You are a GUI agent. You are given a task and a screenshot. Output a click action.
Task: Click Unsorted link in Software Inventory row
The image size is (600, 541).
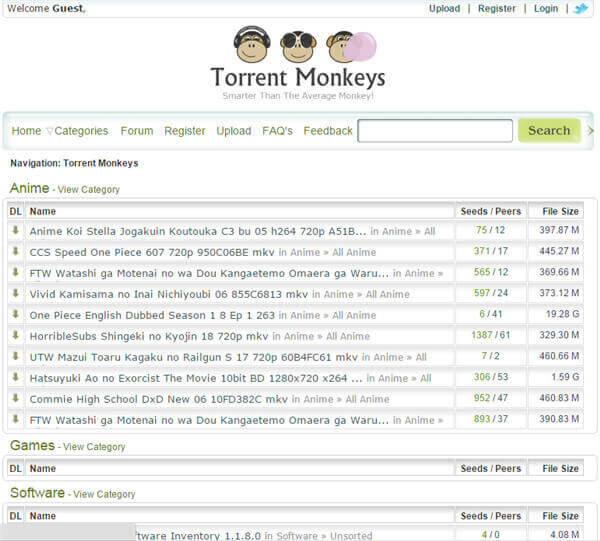coord(351,536)
